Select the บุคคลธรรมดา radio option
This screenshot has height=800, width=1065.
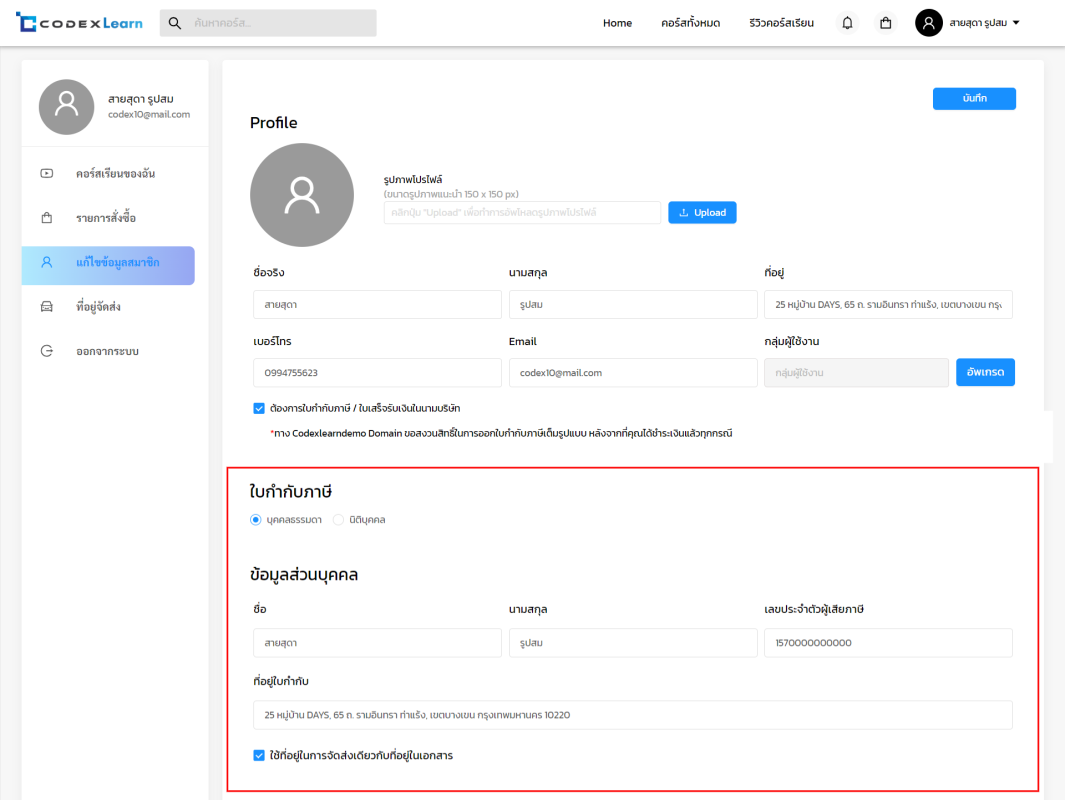(x=256, y=520)
